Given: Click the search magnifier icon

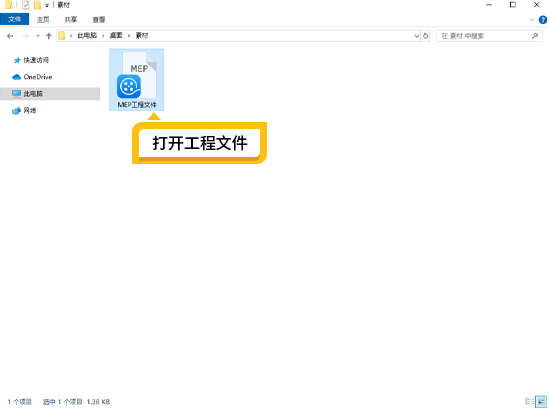Looking at the screenshot, I should tap(535, 36).
